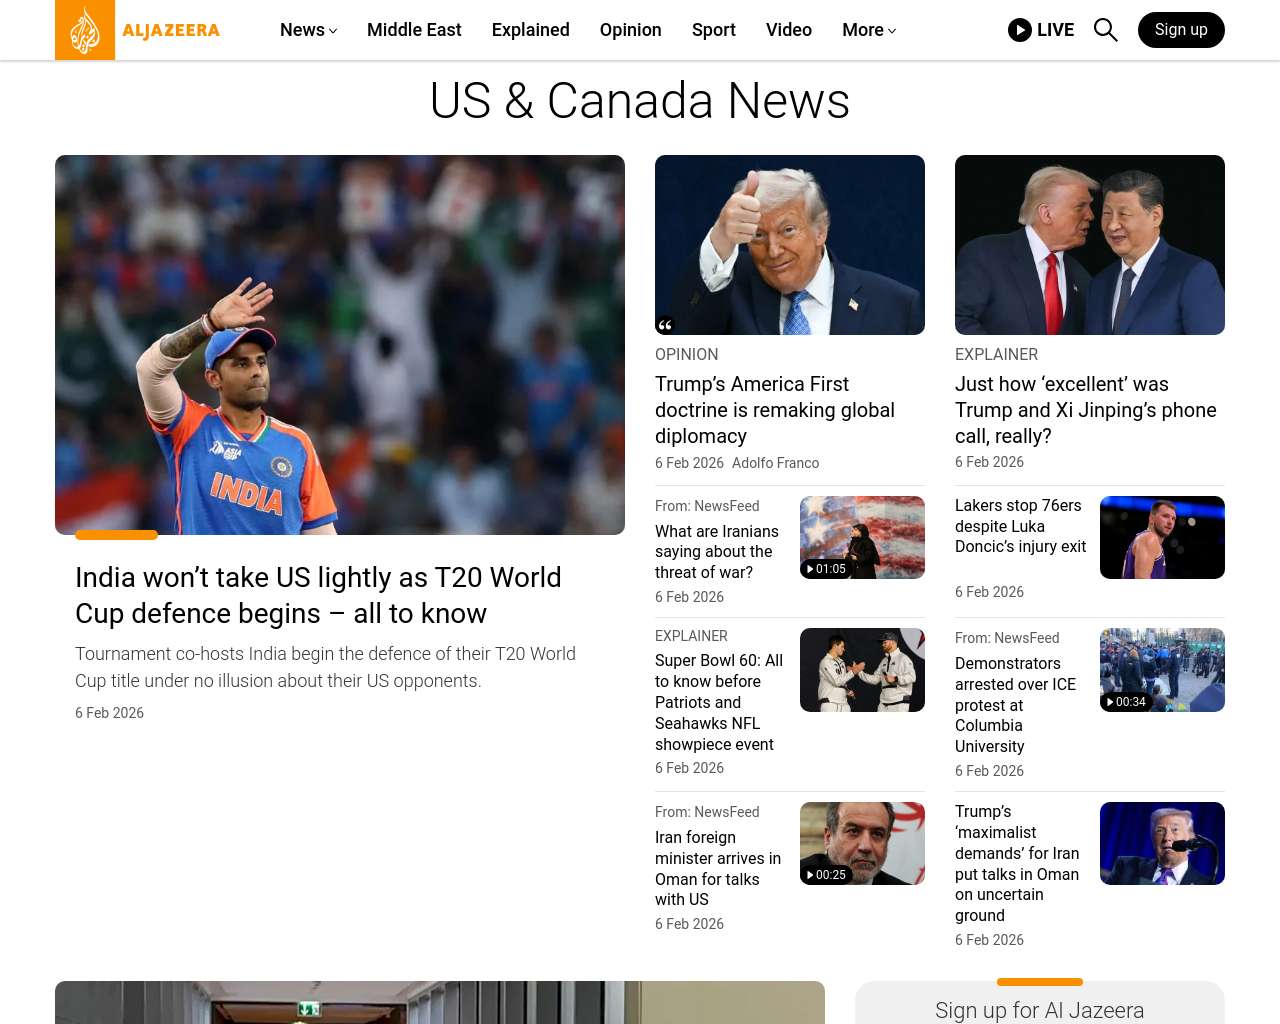Click 'From: NewsFeed' above the Oman talks story
Screen dimensions: 1280x1024
pyautogui.click(x=707, y=812)
